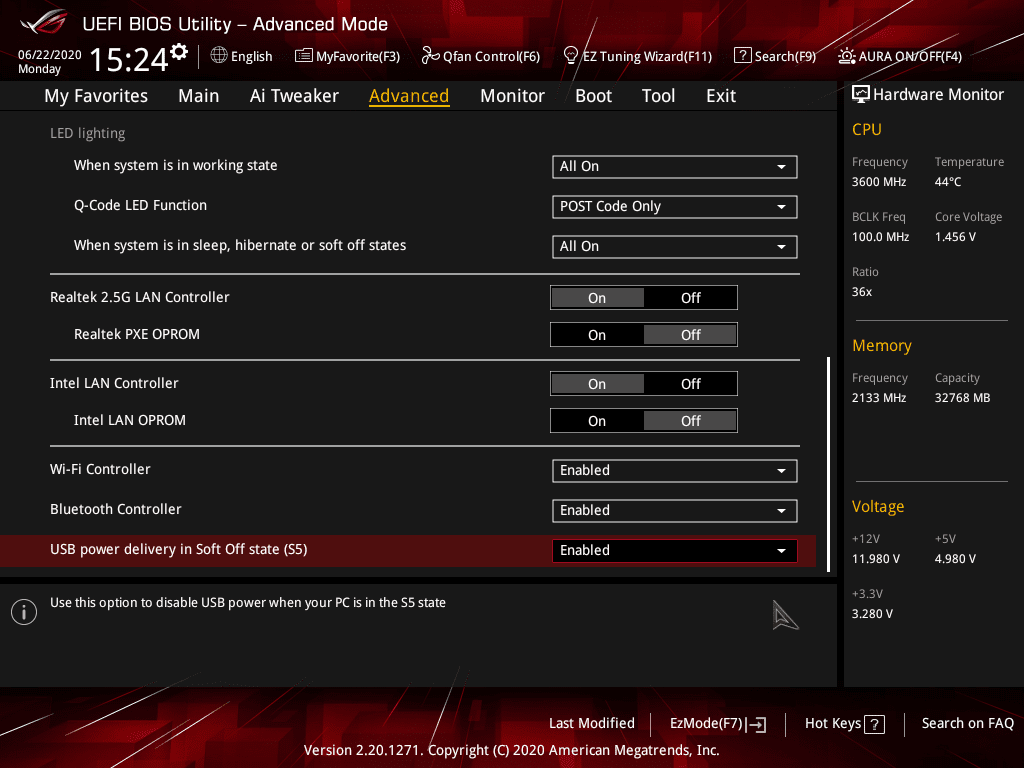This screenshot has width=1024, height=768.
Task: Click the mouse pointer arrow graphic
Action: 784,615
